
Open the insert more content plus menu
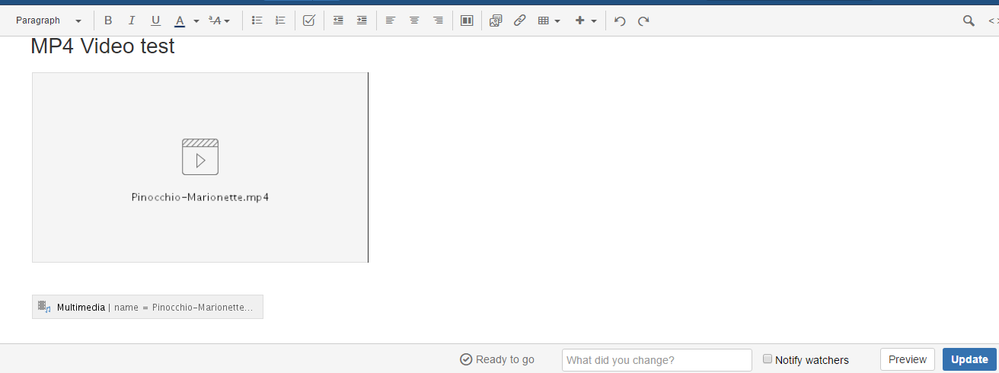tap(586, 20)
